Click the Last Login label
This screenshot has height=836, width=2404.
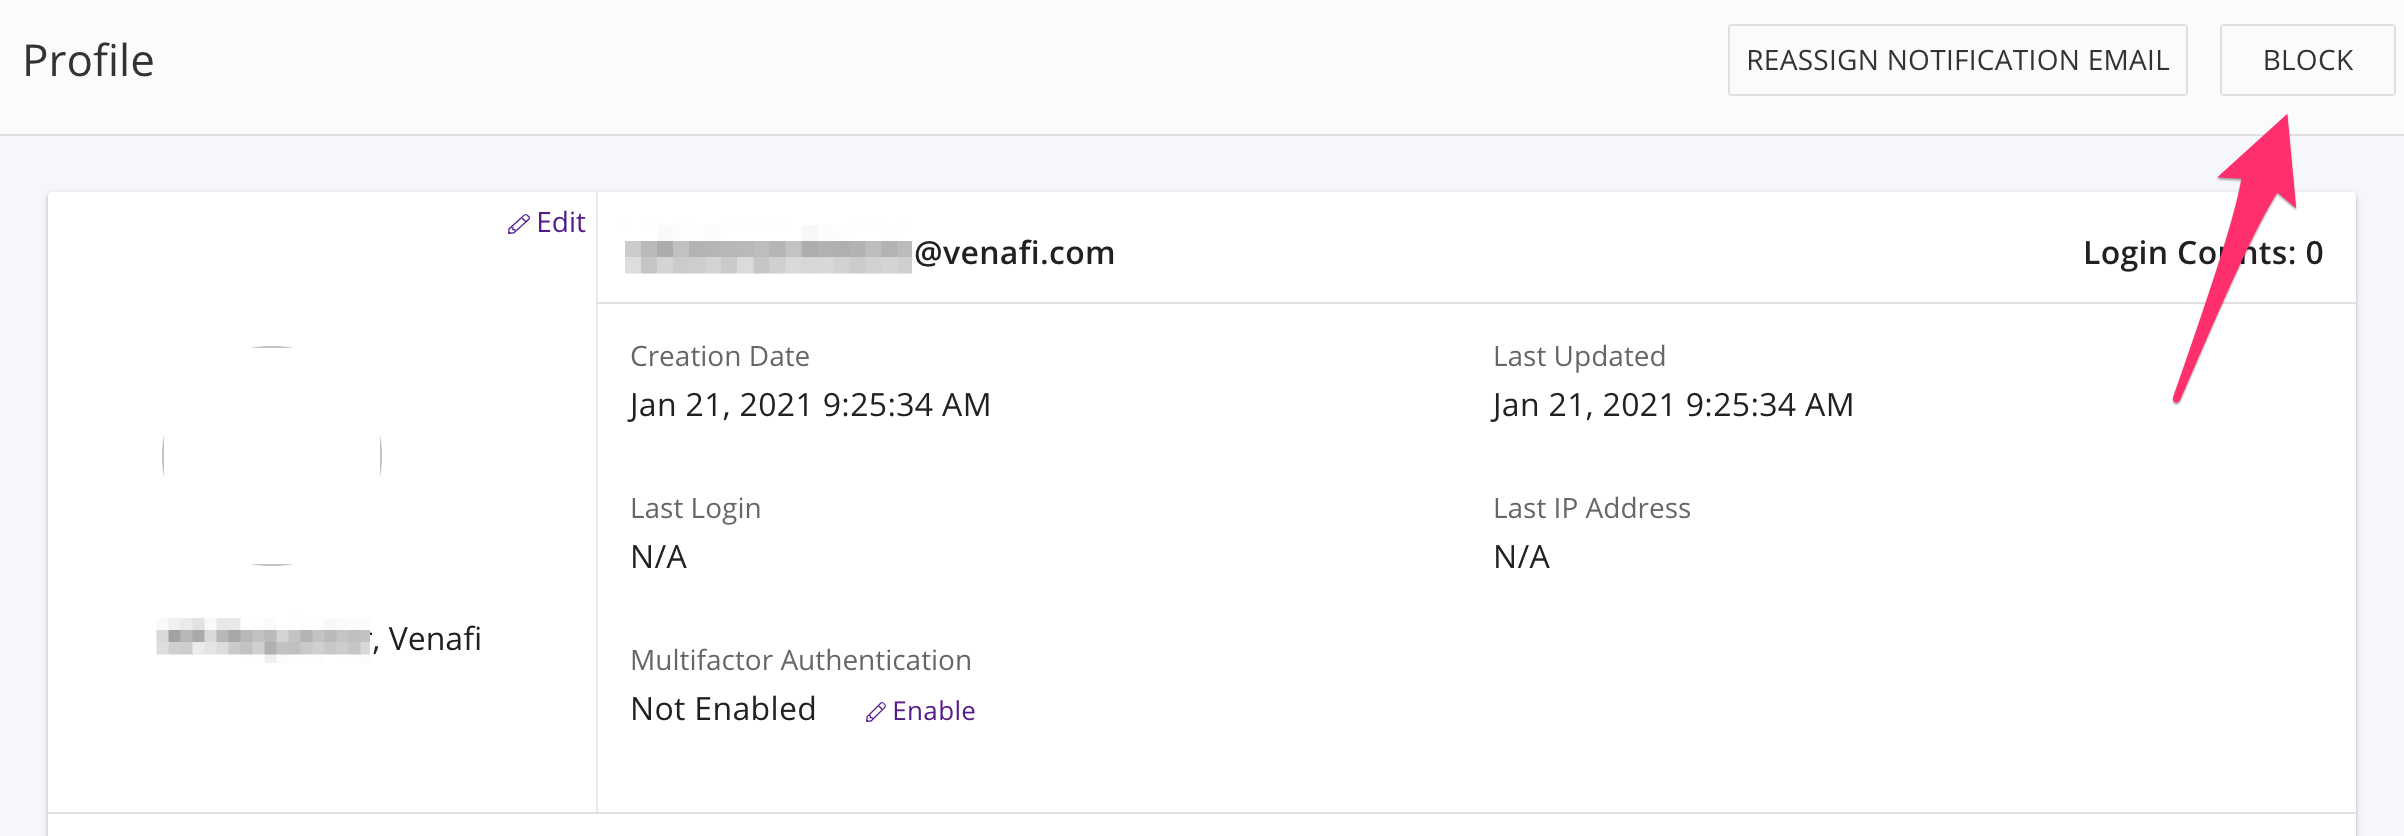tap(695, 509)
